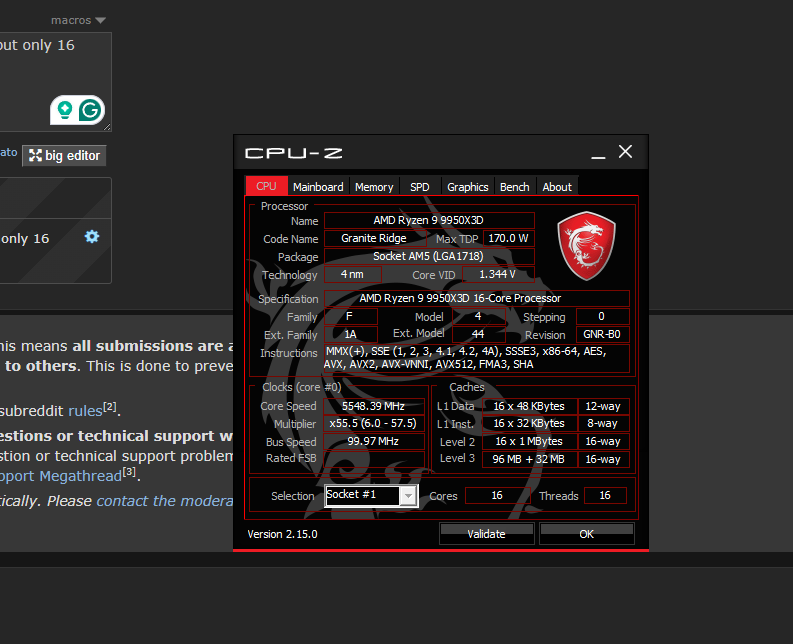Click the Package value Socket AM5 (LGA1718)

tap(429, 256)
